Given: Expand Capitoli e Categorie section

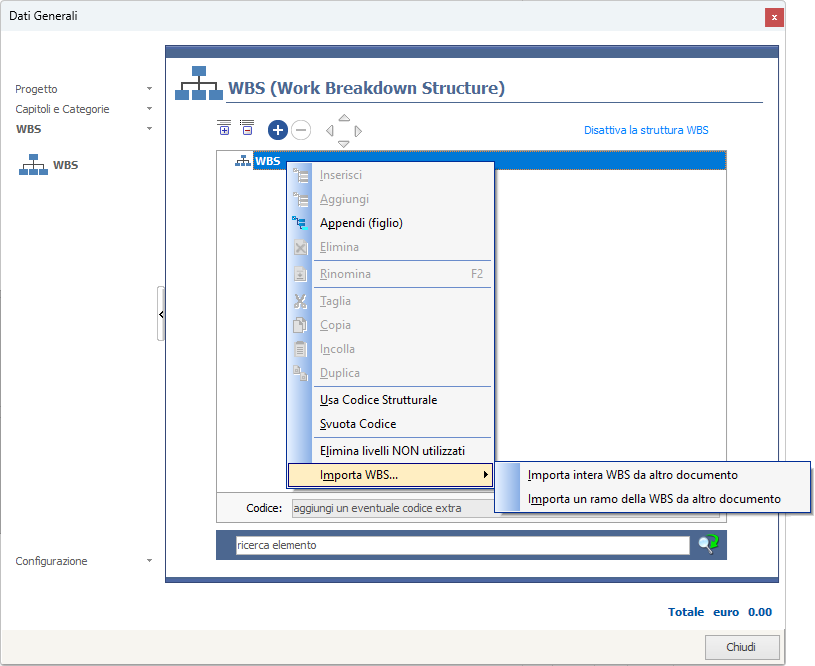Looking at the screenshot, I should [x=149, y=109].
